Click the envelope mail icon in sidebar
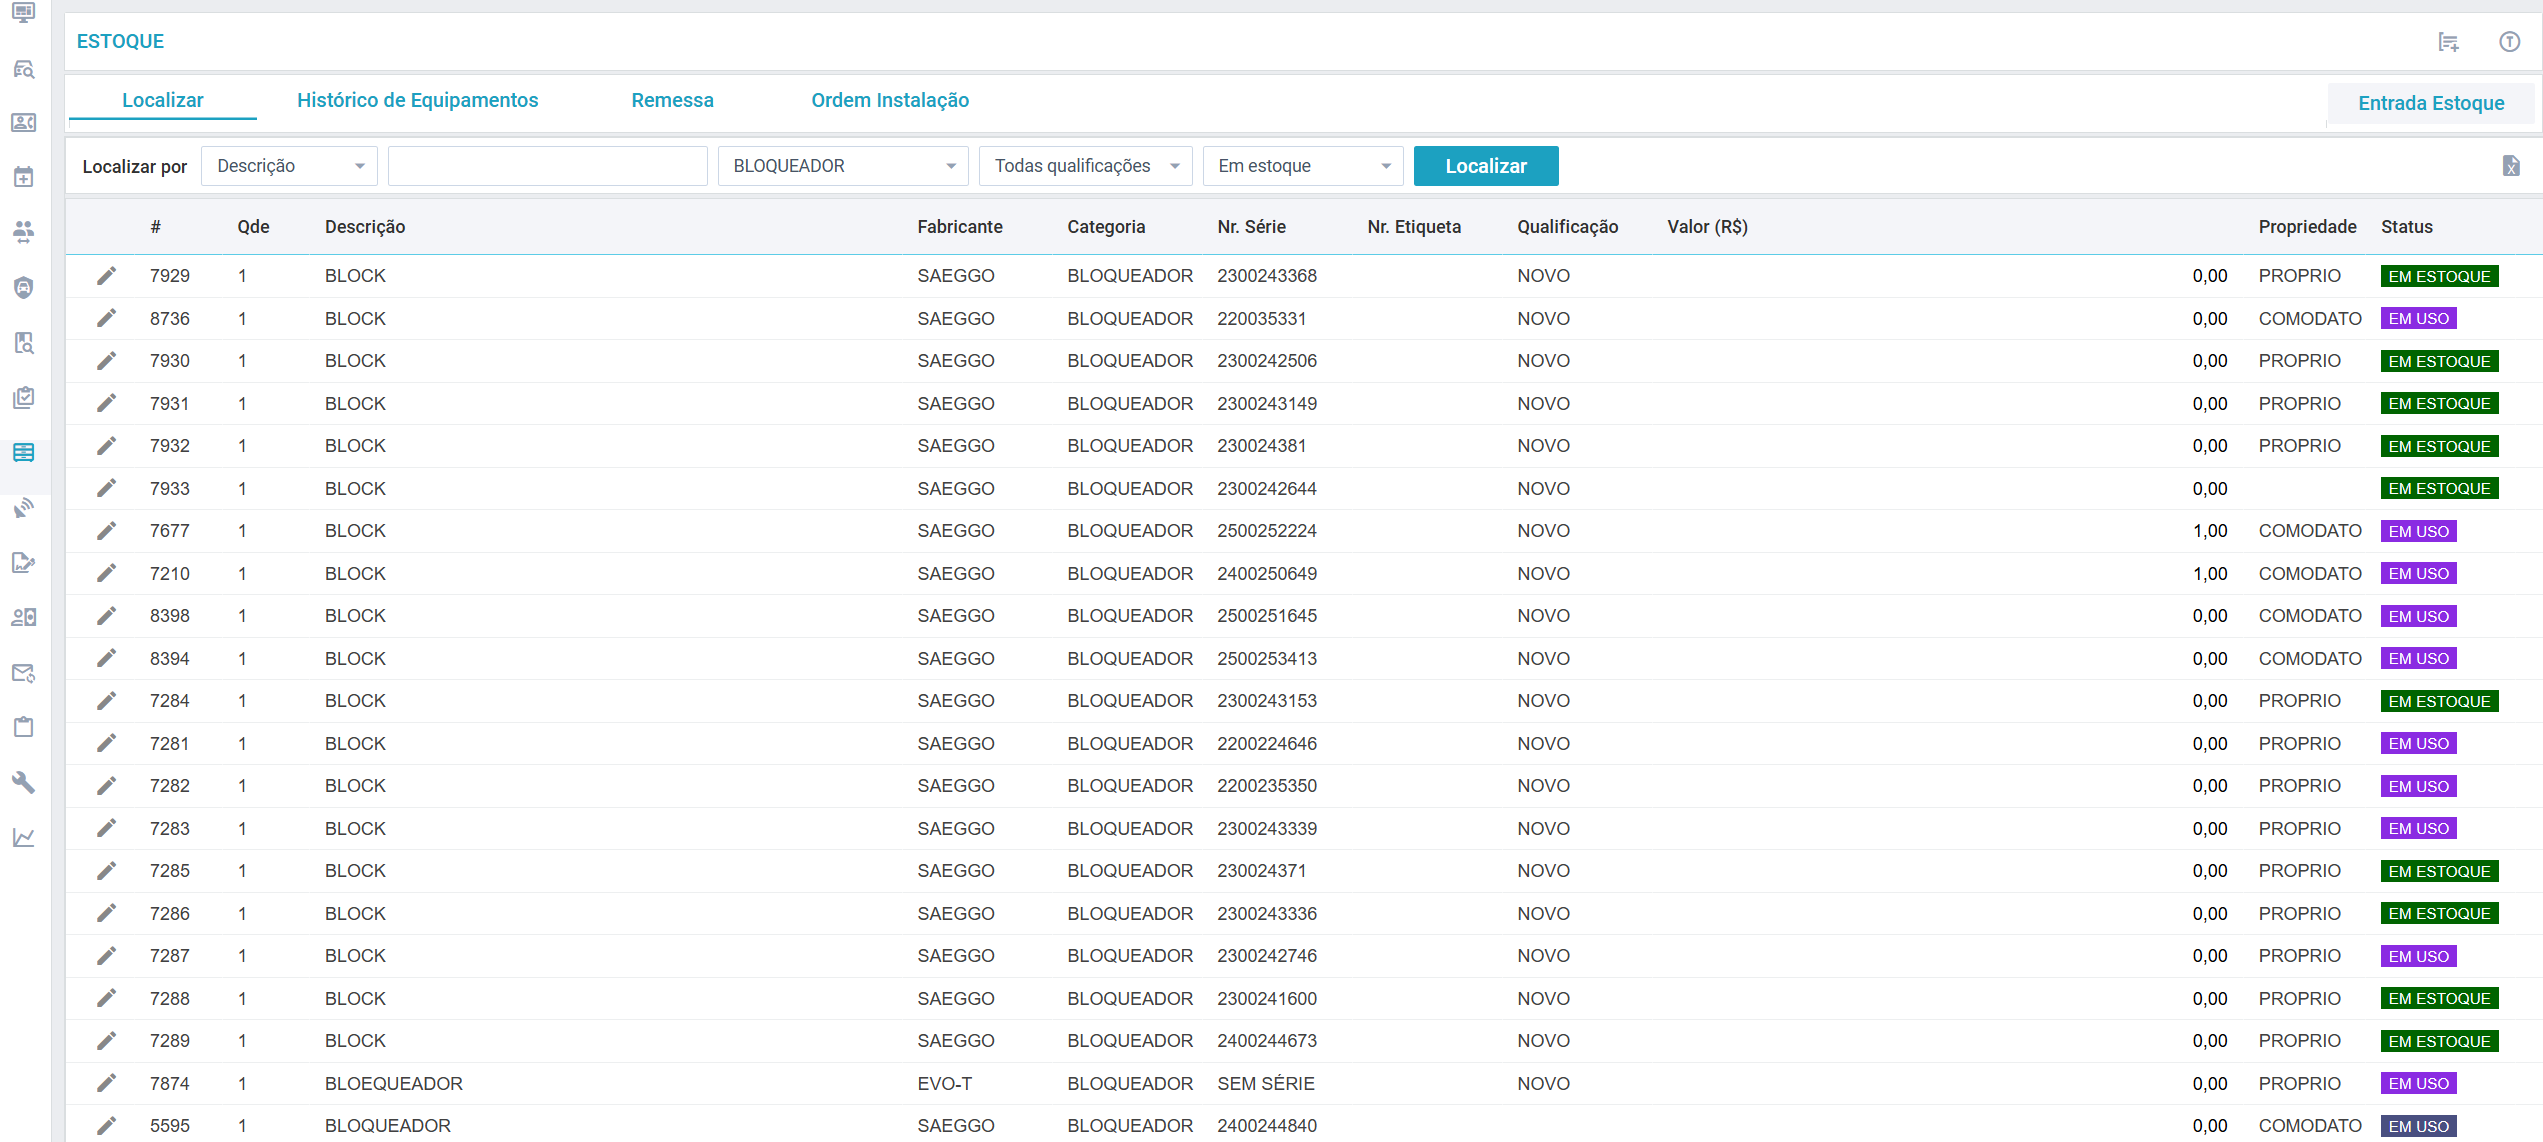 (x=24, y=673)
